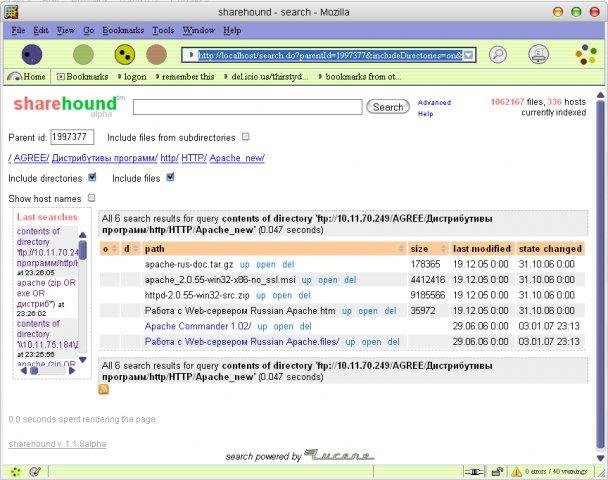608x480 pixels.
Task: Click 'del' for httpd-2.0.55-win32-src.zip
Action: click(304, 296)
